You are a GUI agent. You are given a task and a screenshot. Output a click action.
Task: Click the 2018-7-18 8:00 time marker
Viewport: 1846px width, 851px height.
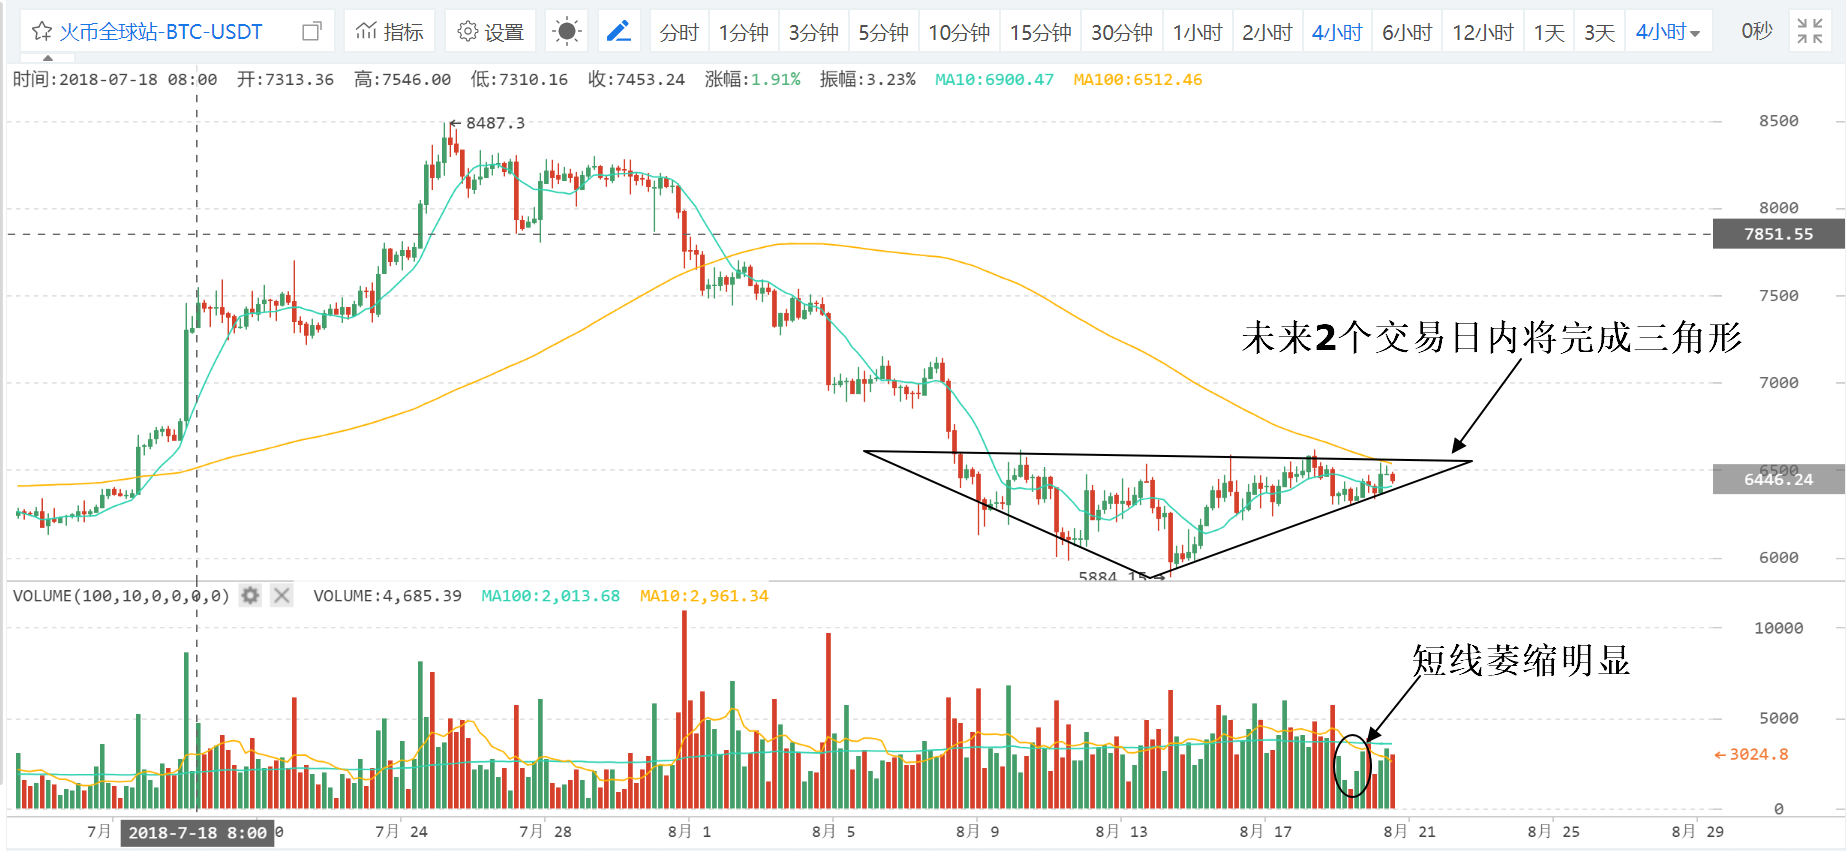197,833
